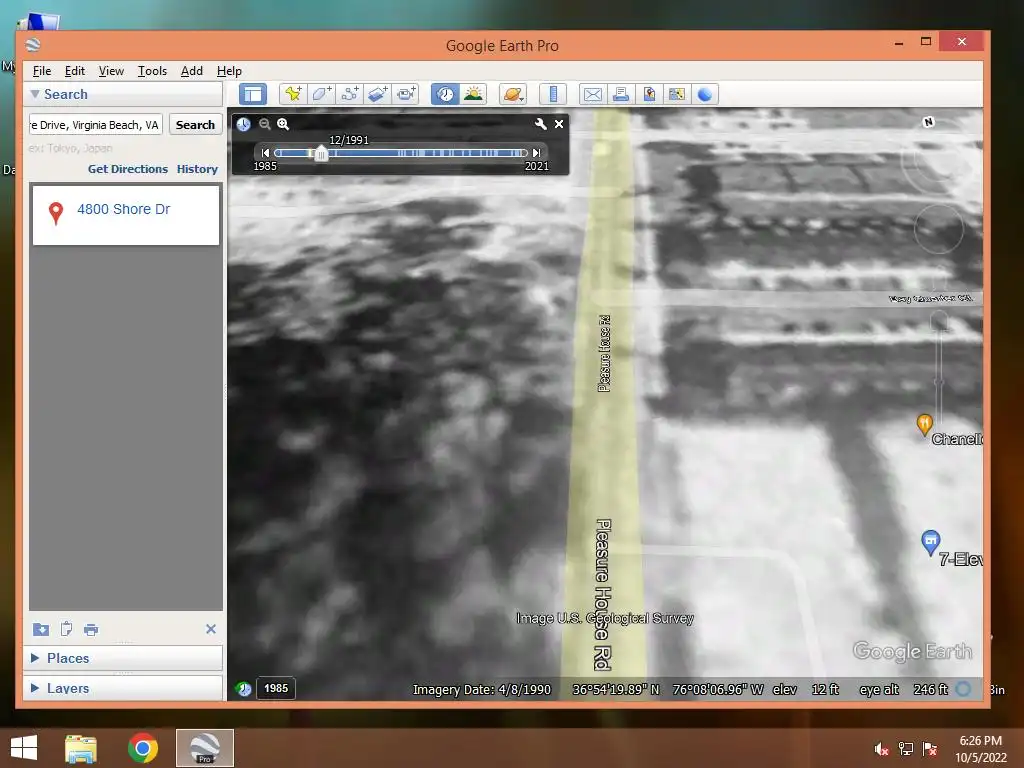
Task: Toggle the sidebar panel button
Action: pos(253,94)
